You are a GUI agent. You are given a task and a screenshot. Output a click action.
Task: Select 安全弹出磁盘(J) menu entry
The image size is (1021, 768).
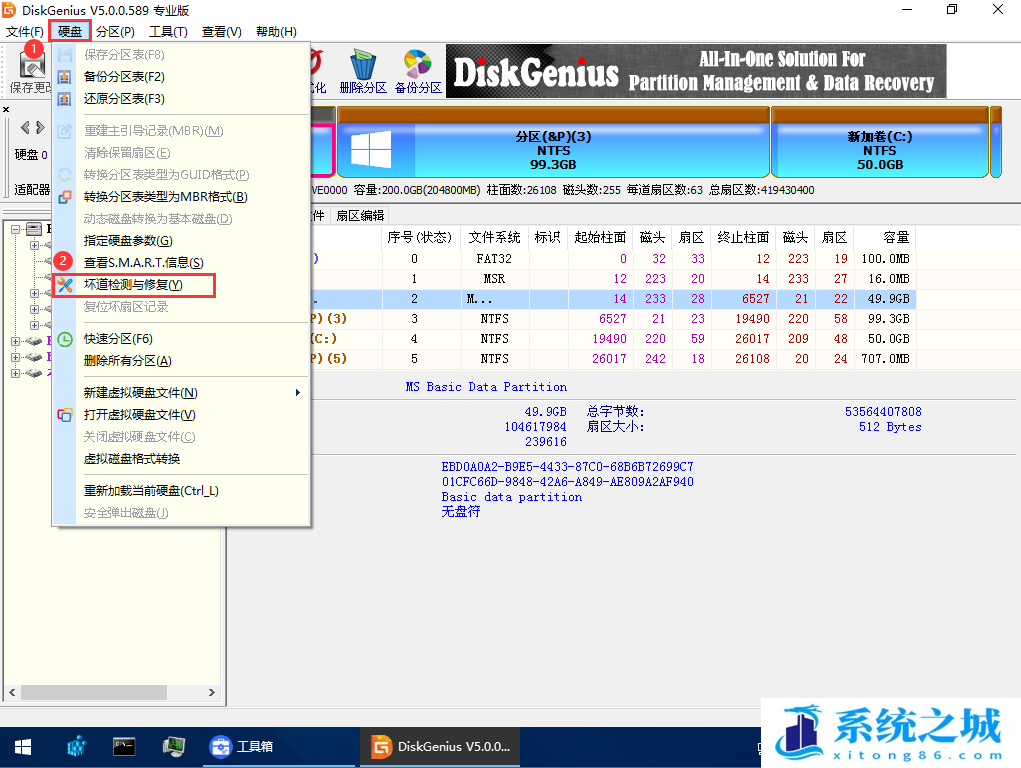point(181,513)
